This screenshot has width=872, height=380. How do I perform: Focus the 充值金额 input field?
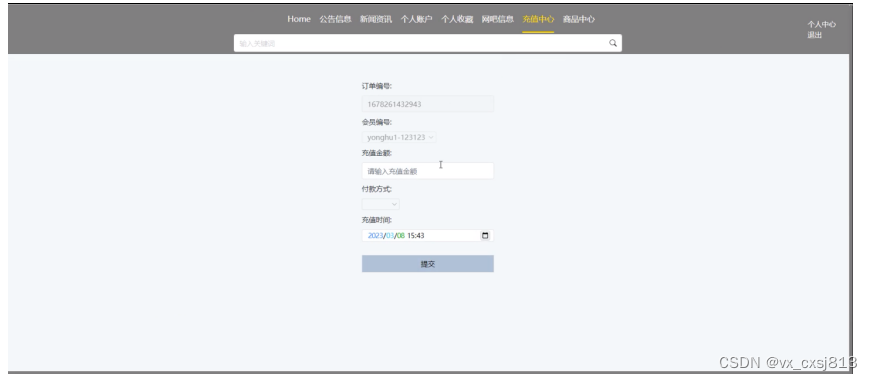click(x=428, y=171)
